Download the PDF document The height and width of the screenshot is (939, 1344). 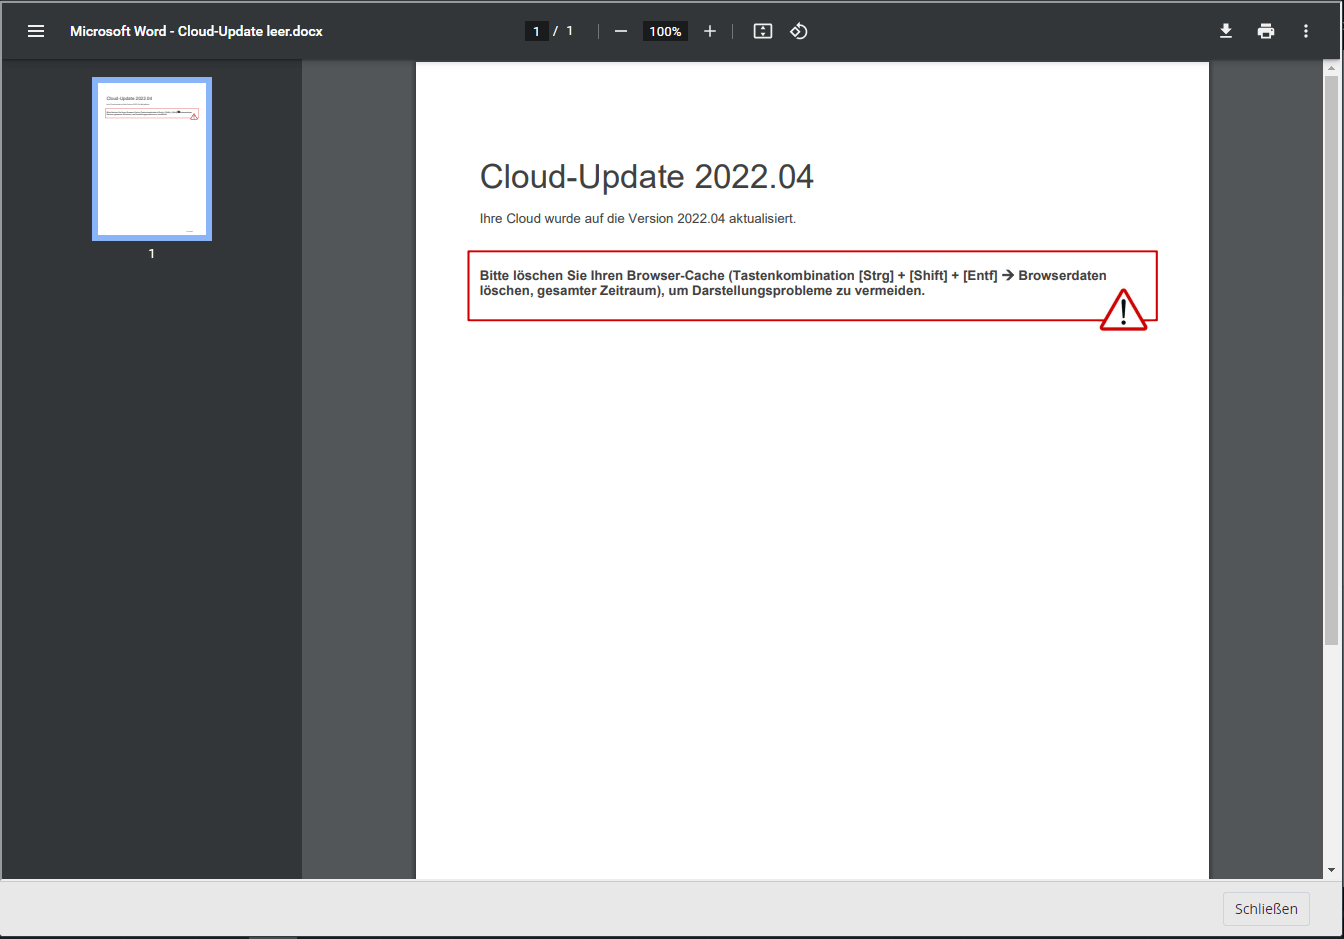click(1226, 31)
